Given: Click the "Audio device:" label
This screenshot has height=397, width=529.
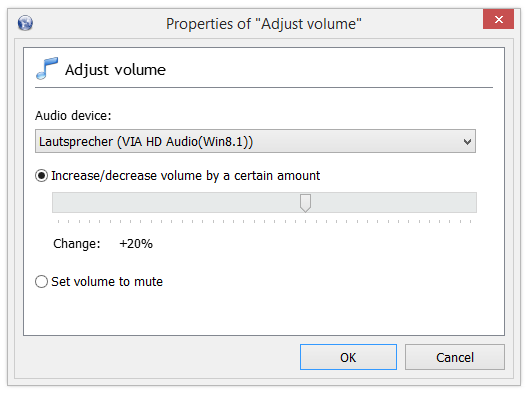Looking at the screenshot, I should click(x=73, y=116).
